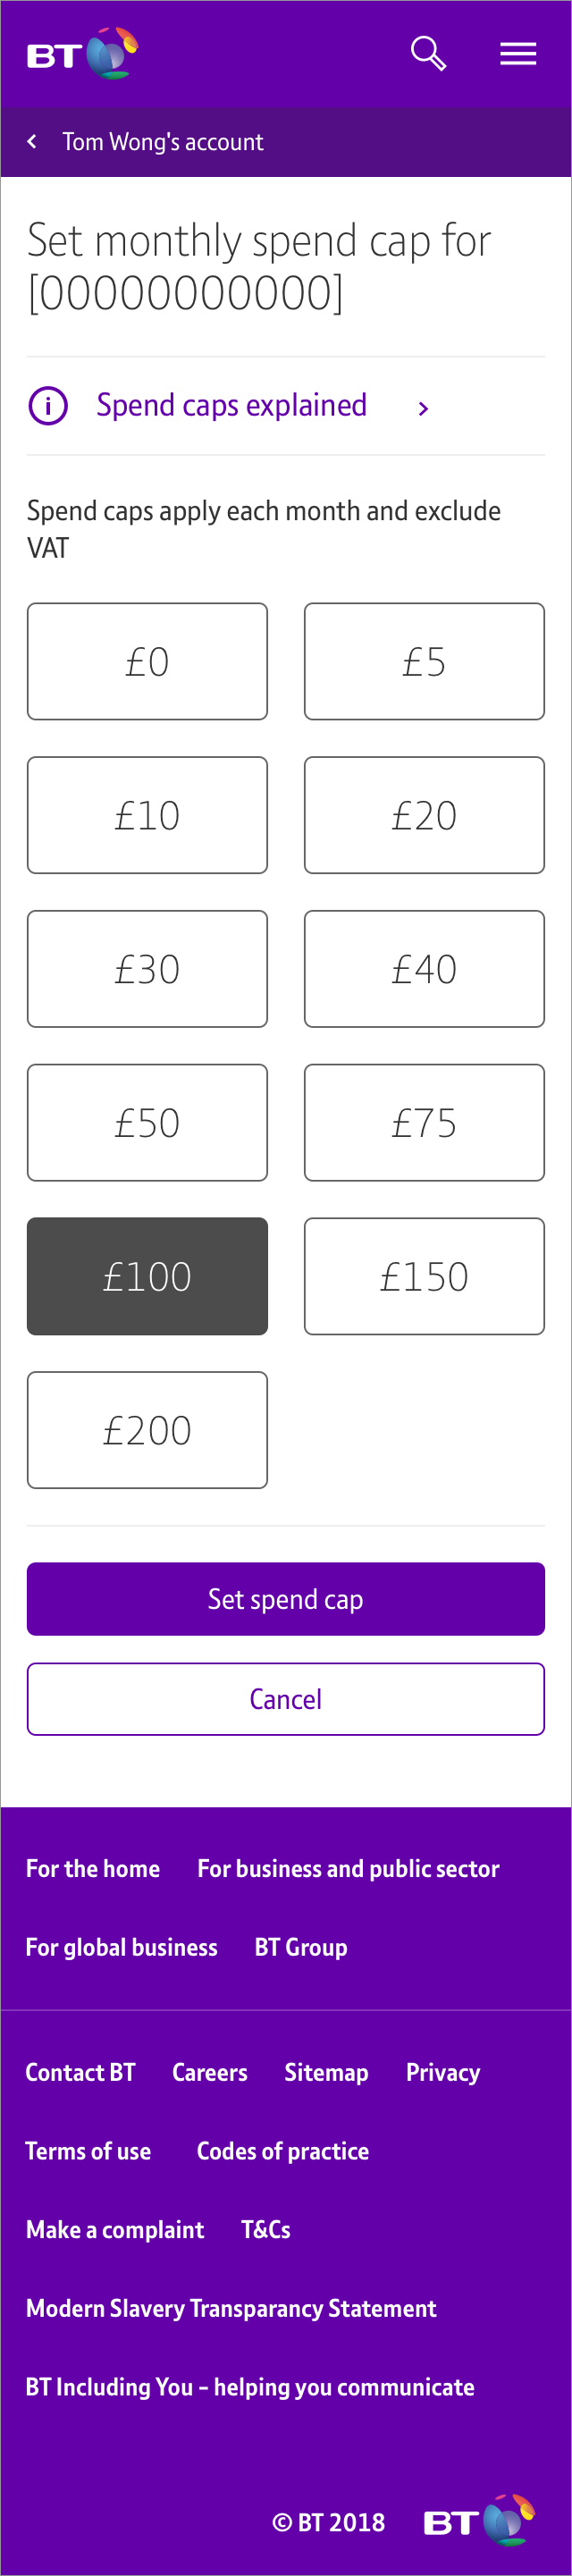Click the info circle icon
Screen dimensions: 572x2576
(x=48, y=406)
